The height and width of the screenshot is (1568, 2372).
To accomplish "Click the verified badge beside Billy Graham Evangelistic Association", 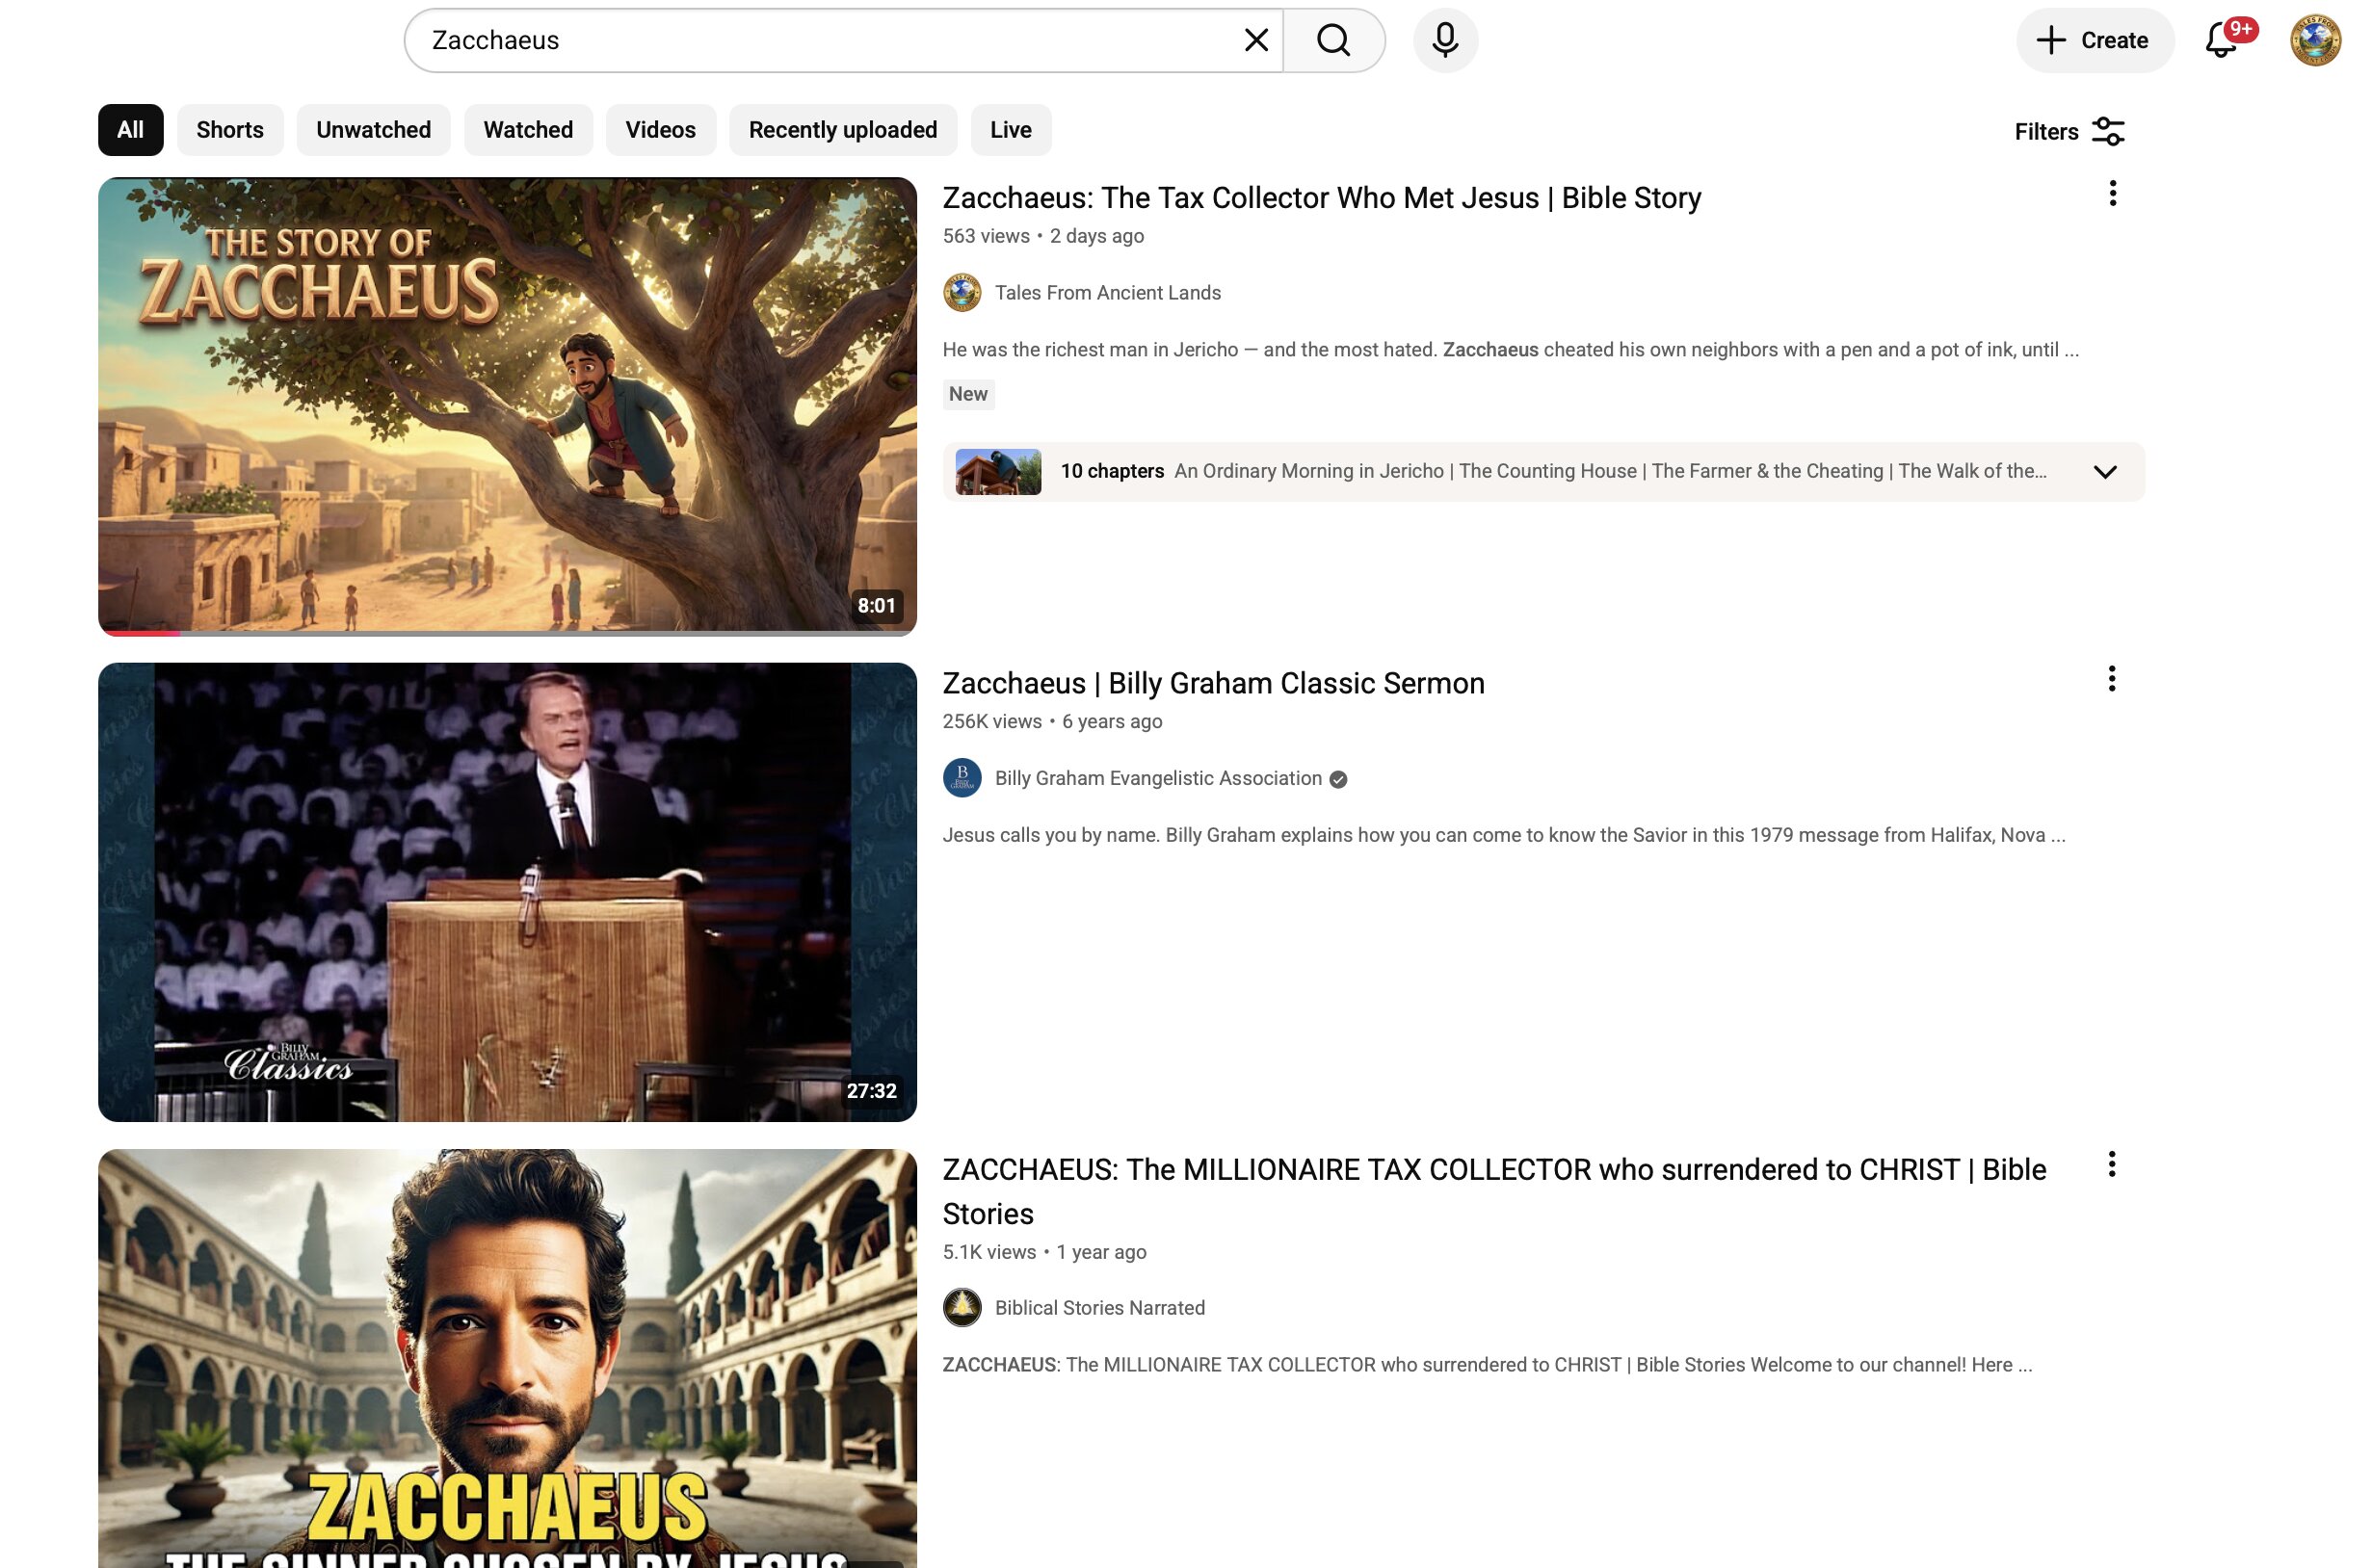I will click(1338, 779).
